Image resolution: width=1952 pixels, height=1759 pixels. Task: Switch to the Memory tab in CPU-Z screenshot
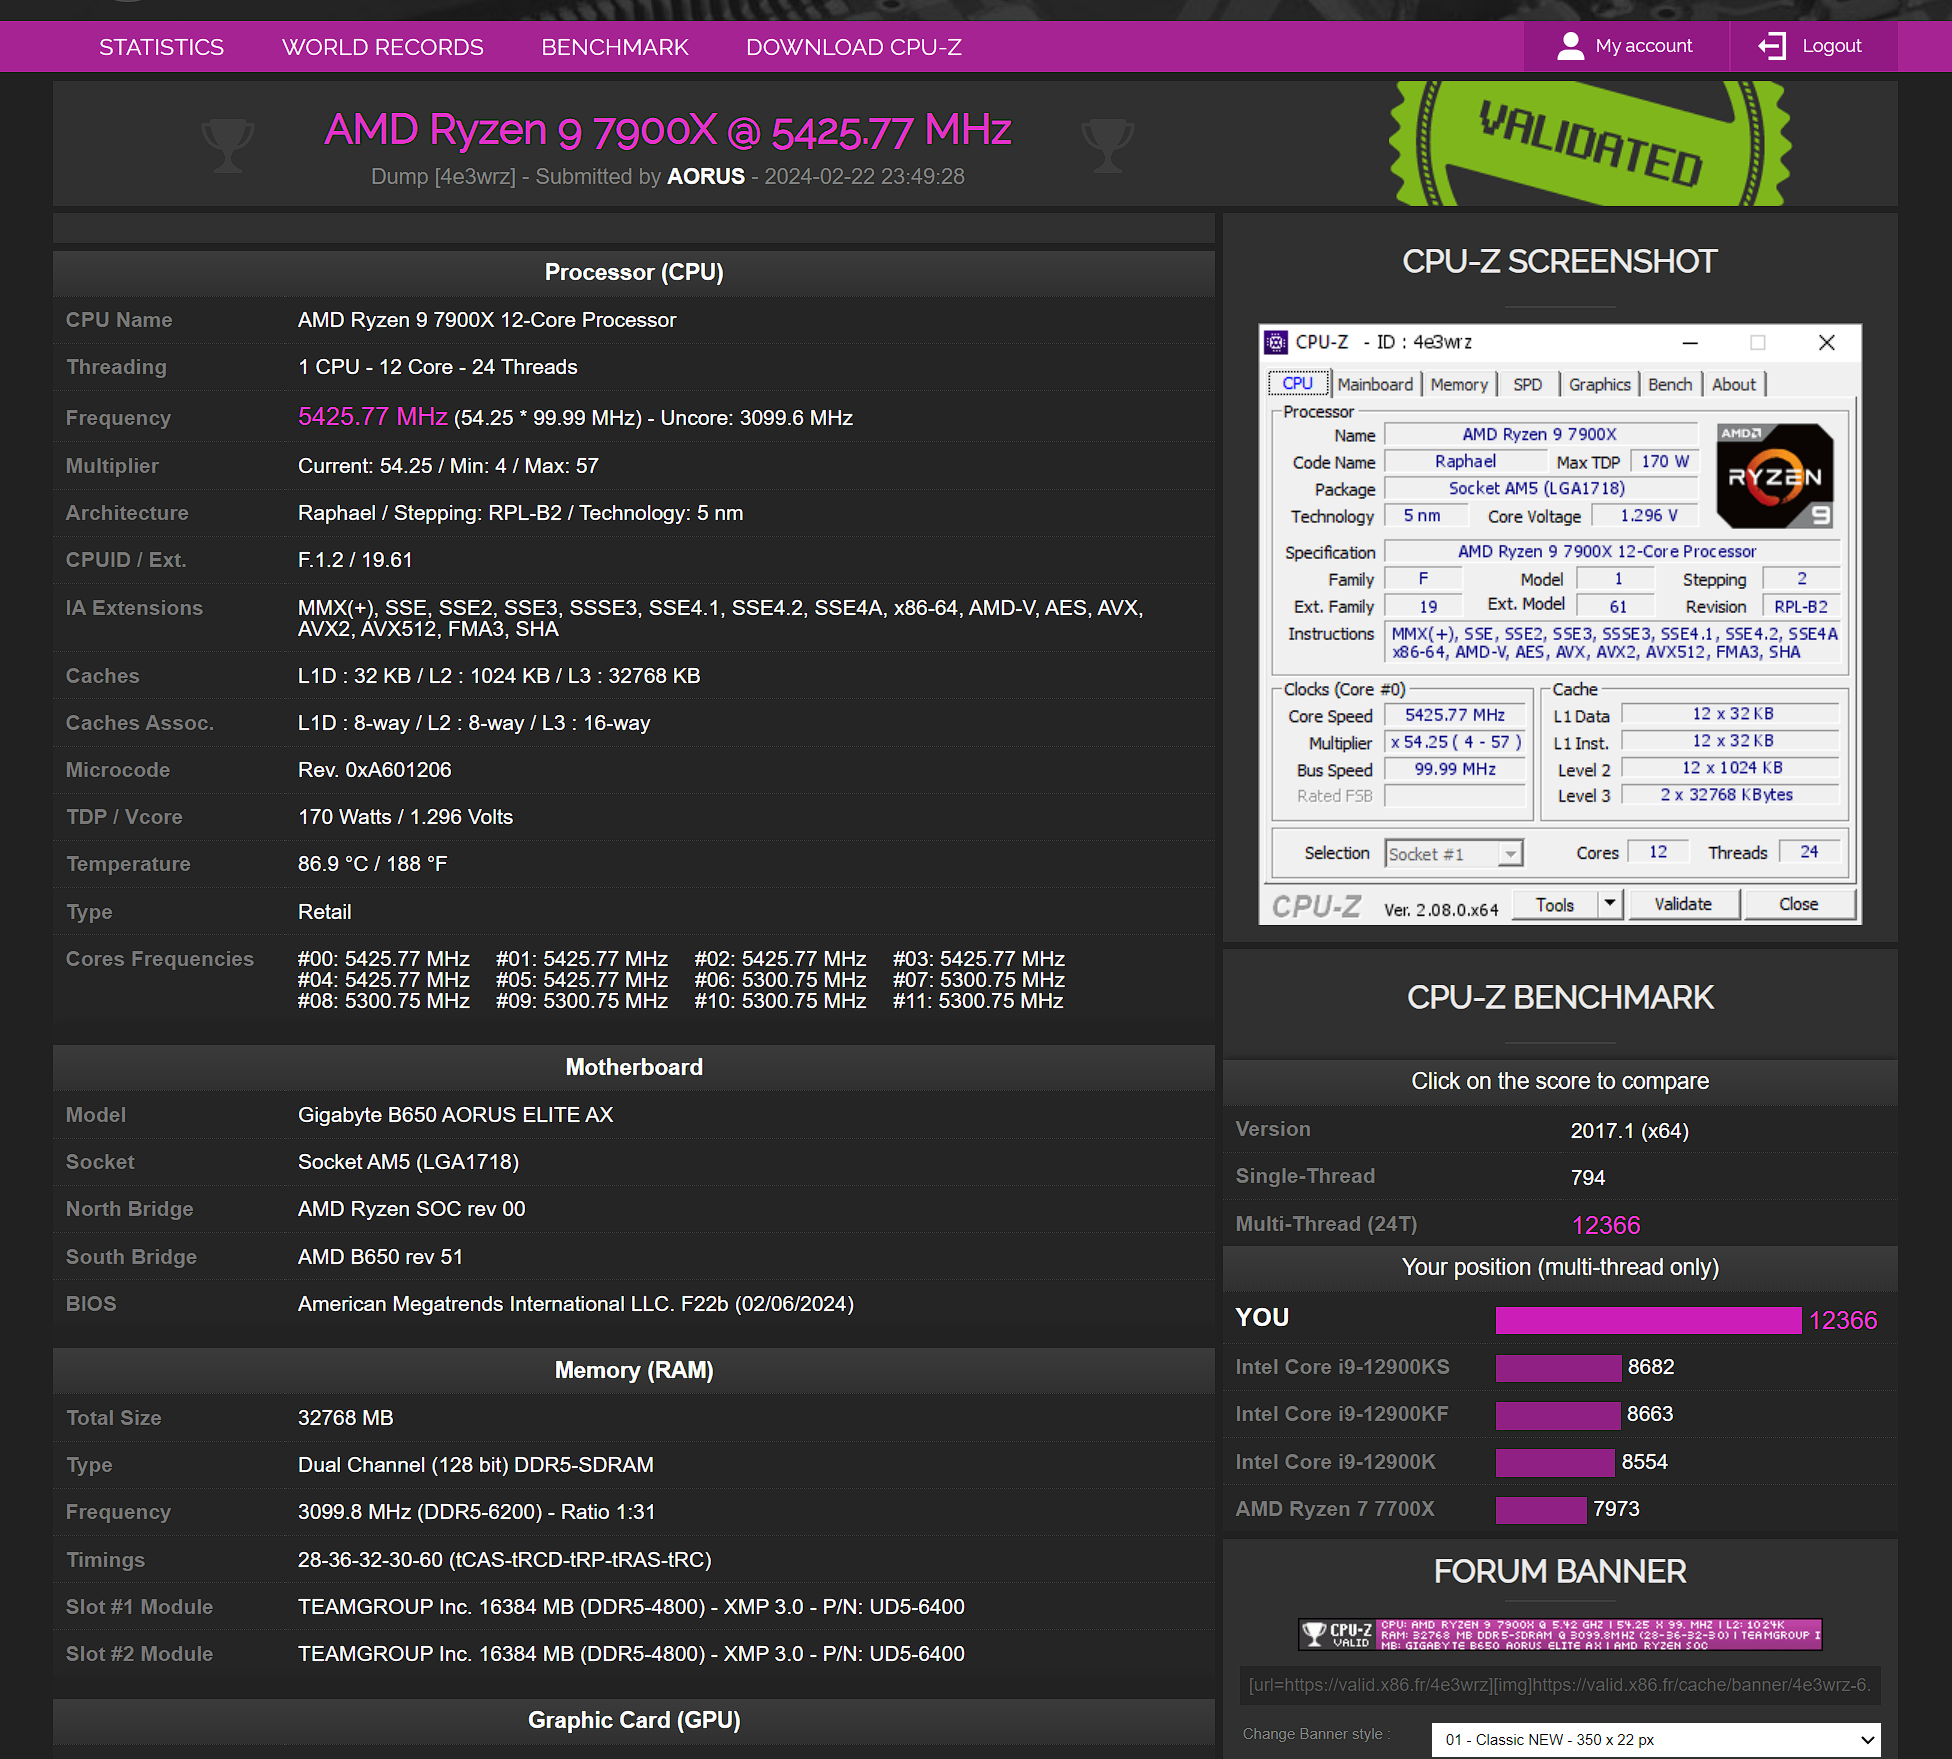[x=1459, y=384]
